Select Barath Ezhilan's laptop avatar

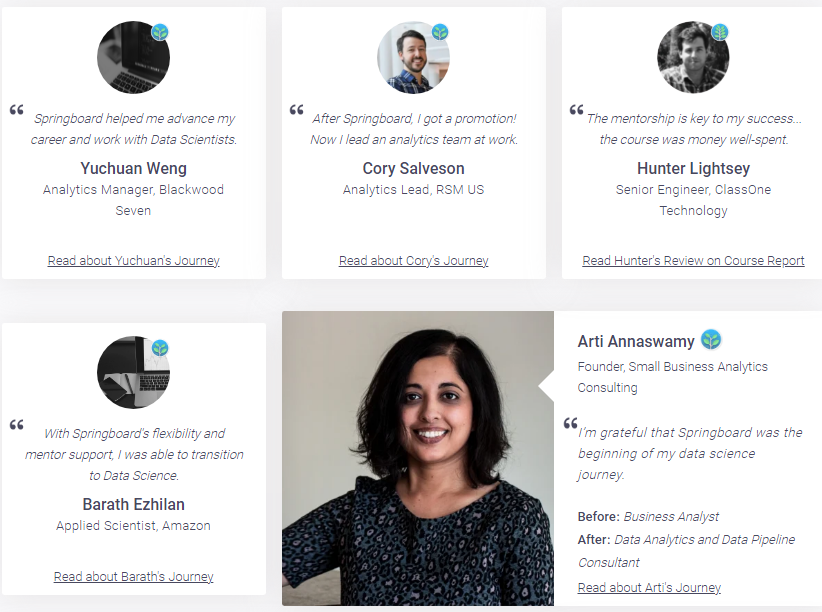131,374
